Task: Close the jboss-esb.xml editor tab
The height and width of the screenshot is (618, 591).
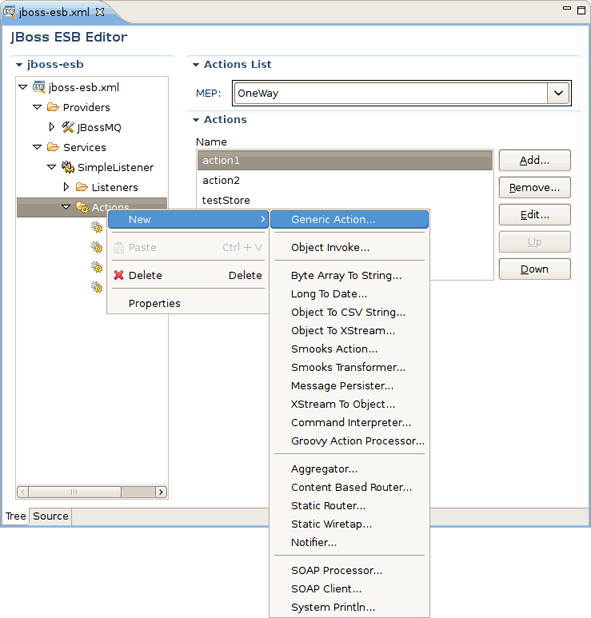Action: [x=100, y=12]
